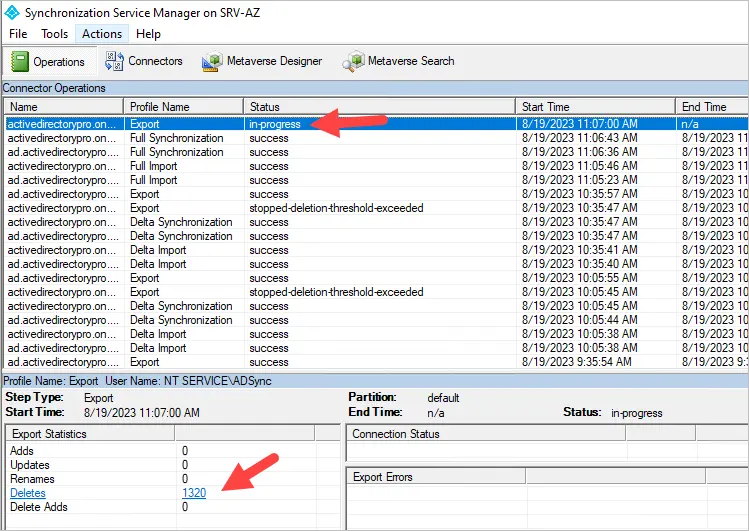The height and width of the screenshot is (531, 749).
Task: Switch to the Operations view label
Action: [x=59, y=62]
